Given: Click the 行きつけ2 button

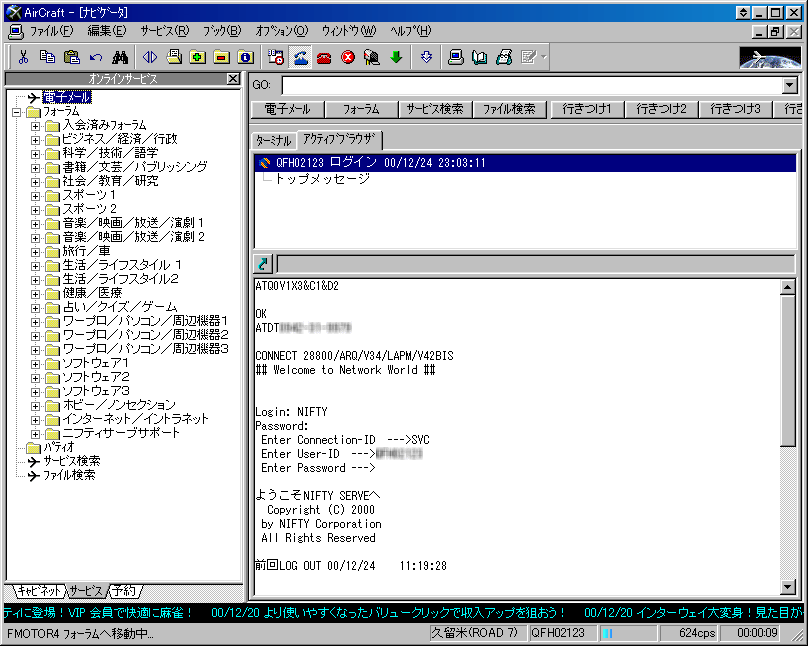Looking at the screenshot, I should pos(661,109).
